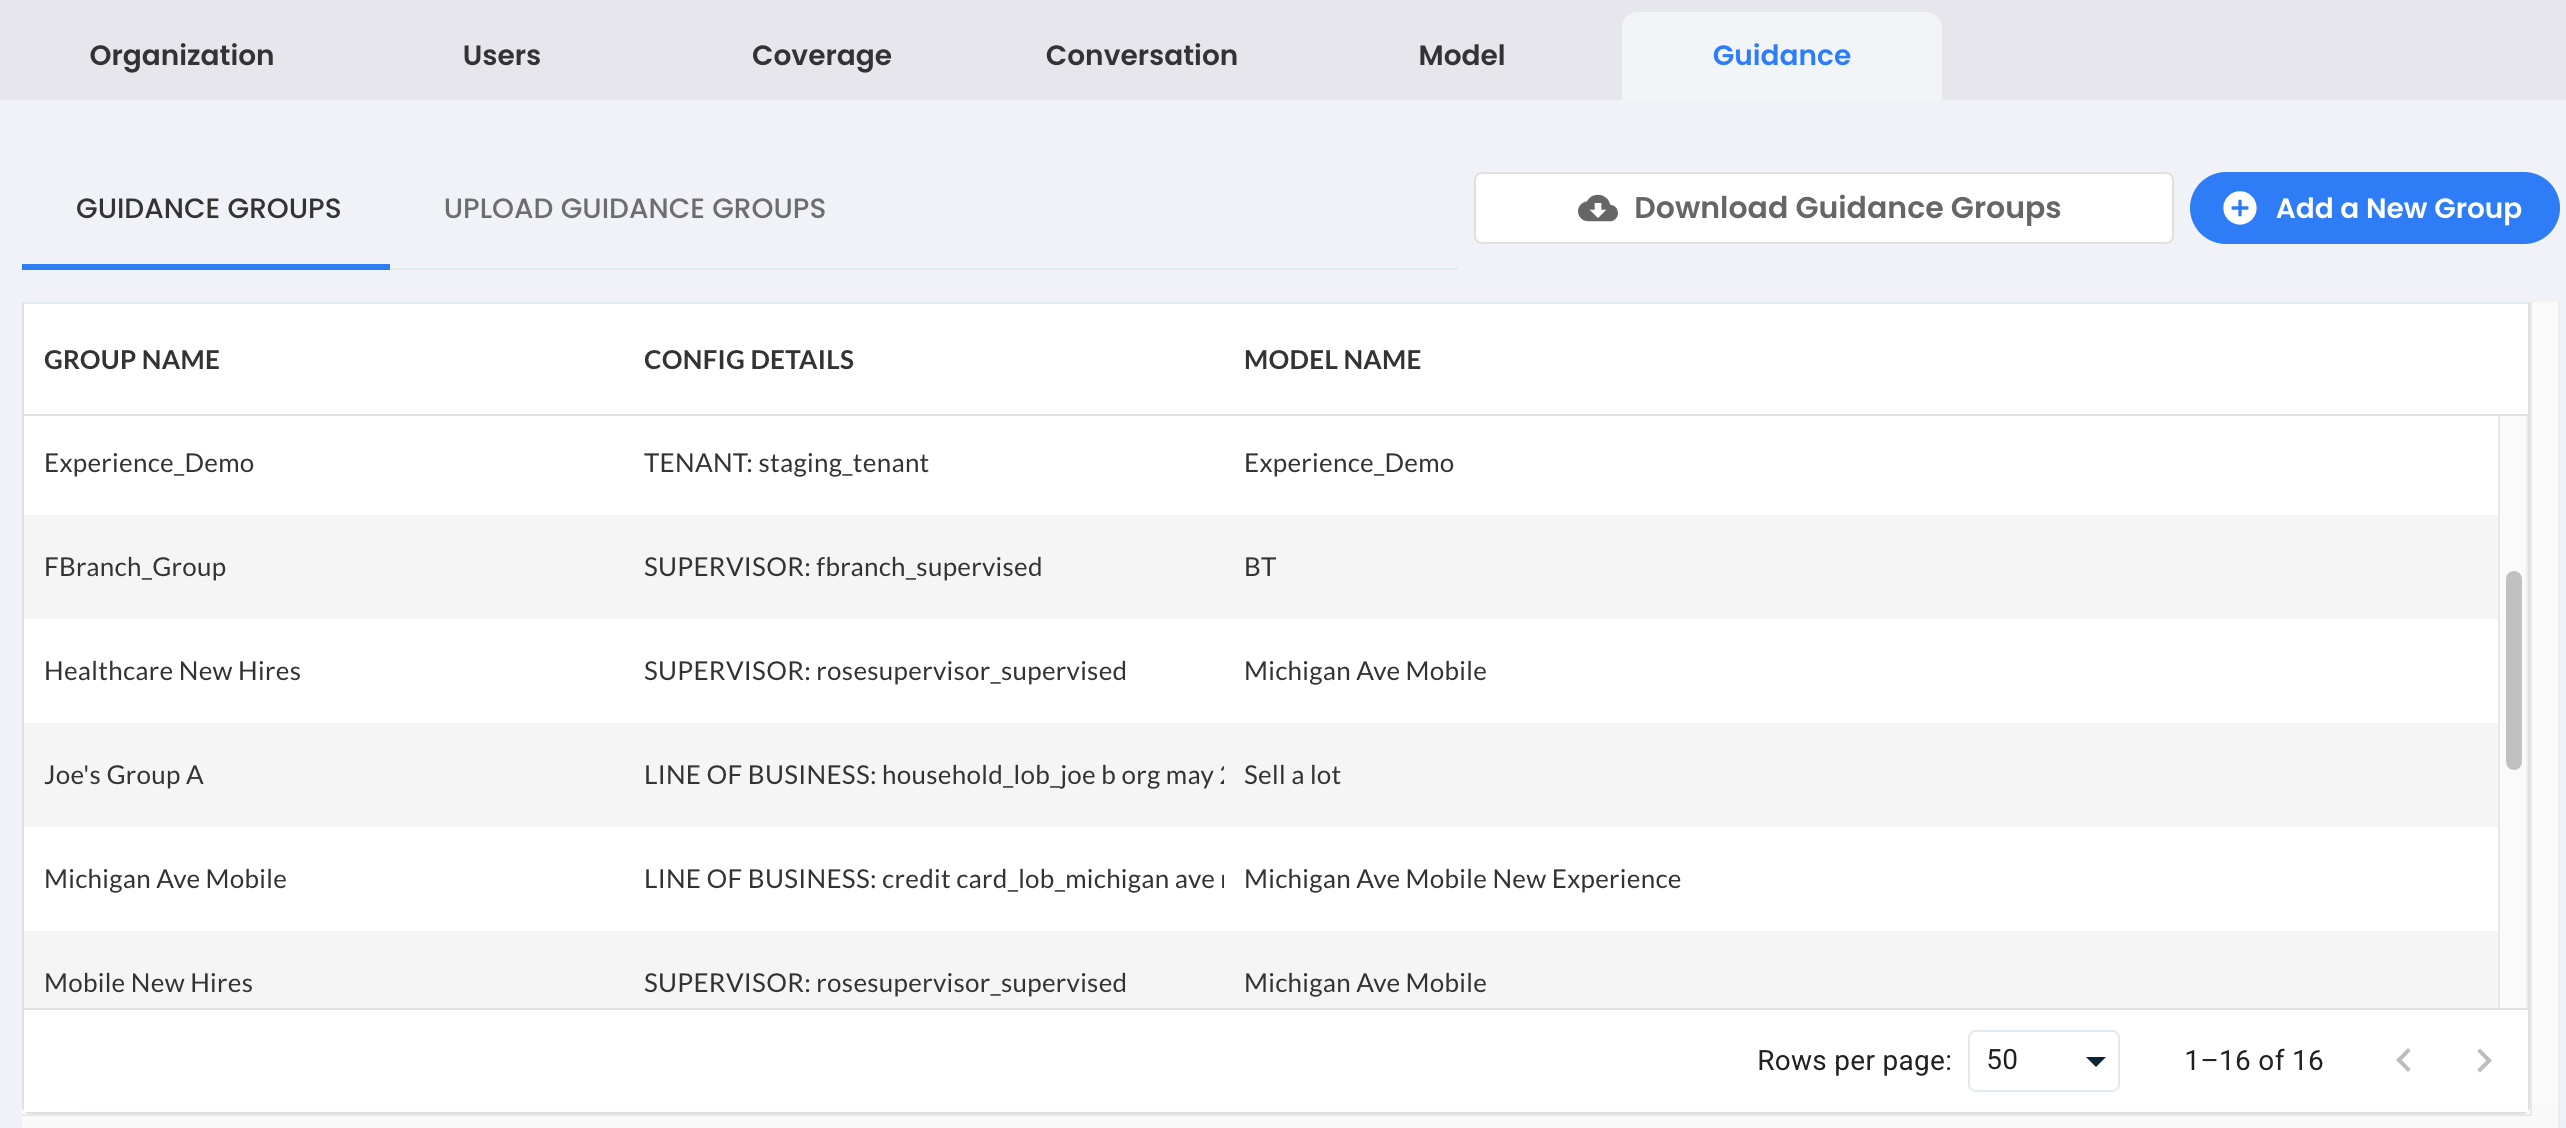Open the Conversation tab

click(x=1141, y=55)
